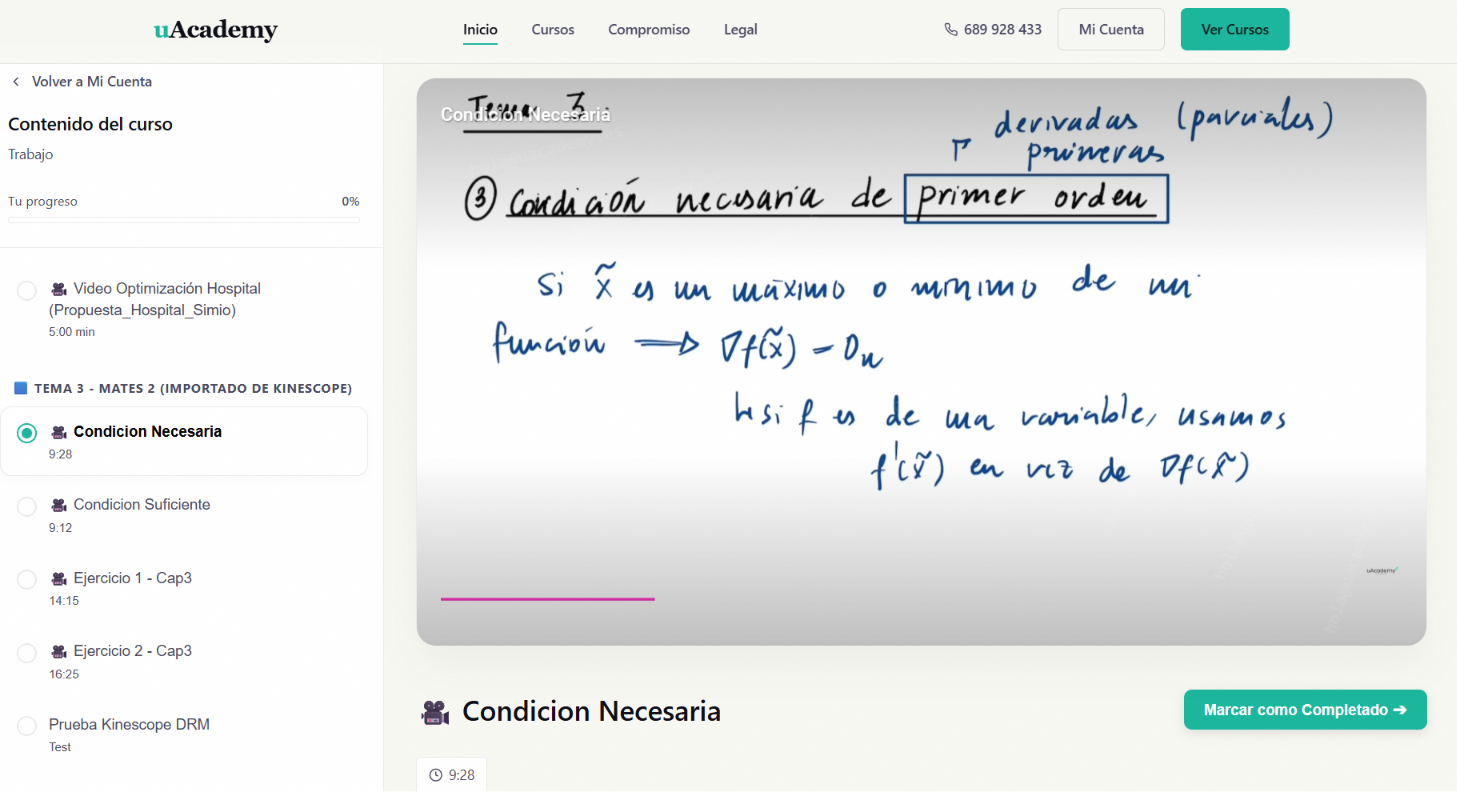
Task: Click the Ver Cursos button
Action: [x=1235, y=29]
